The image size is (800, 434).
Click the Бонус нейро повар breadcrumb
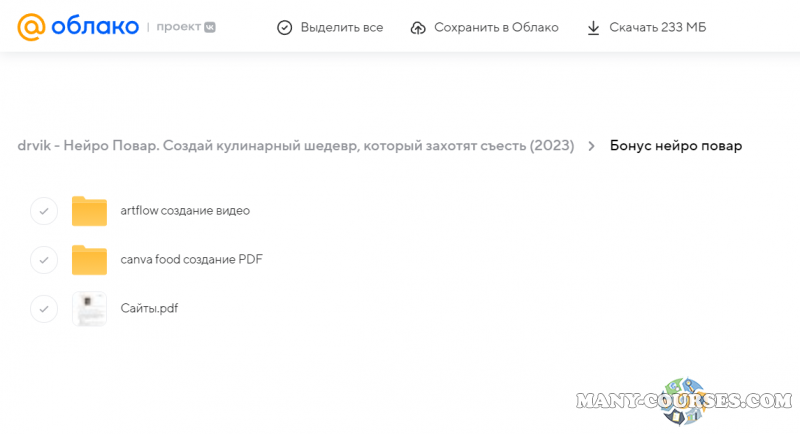click(675, 146)
